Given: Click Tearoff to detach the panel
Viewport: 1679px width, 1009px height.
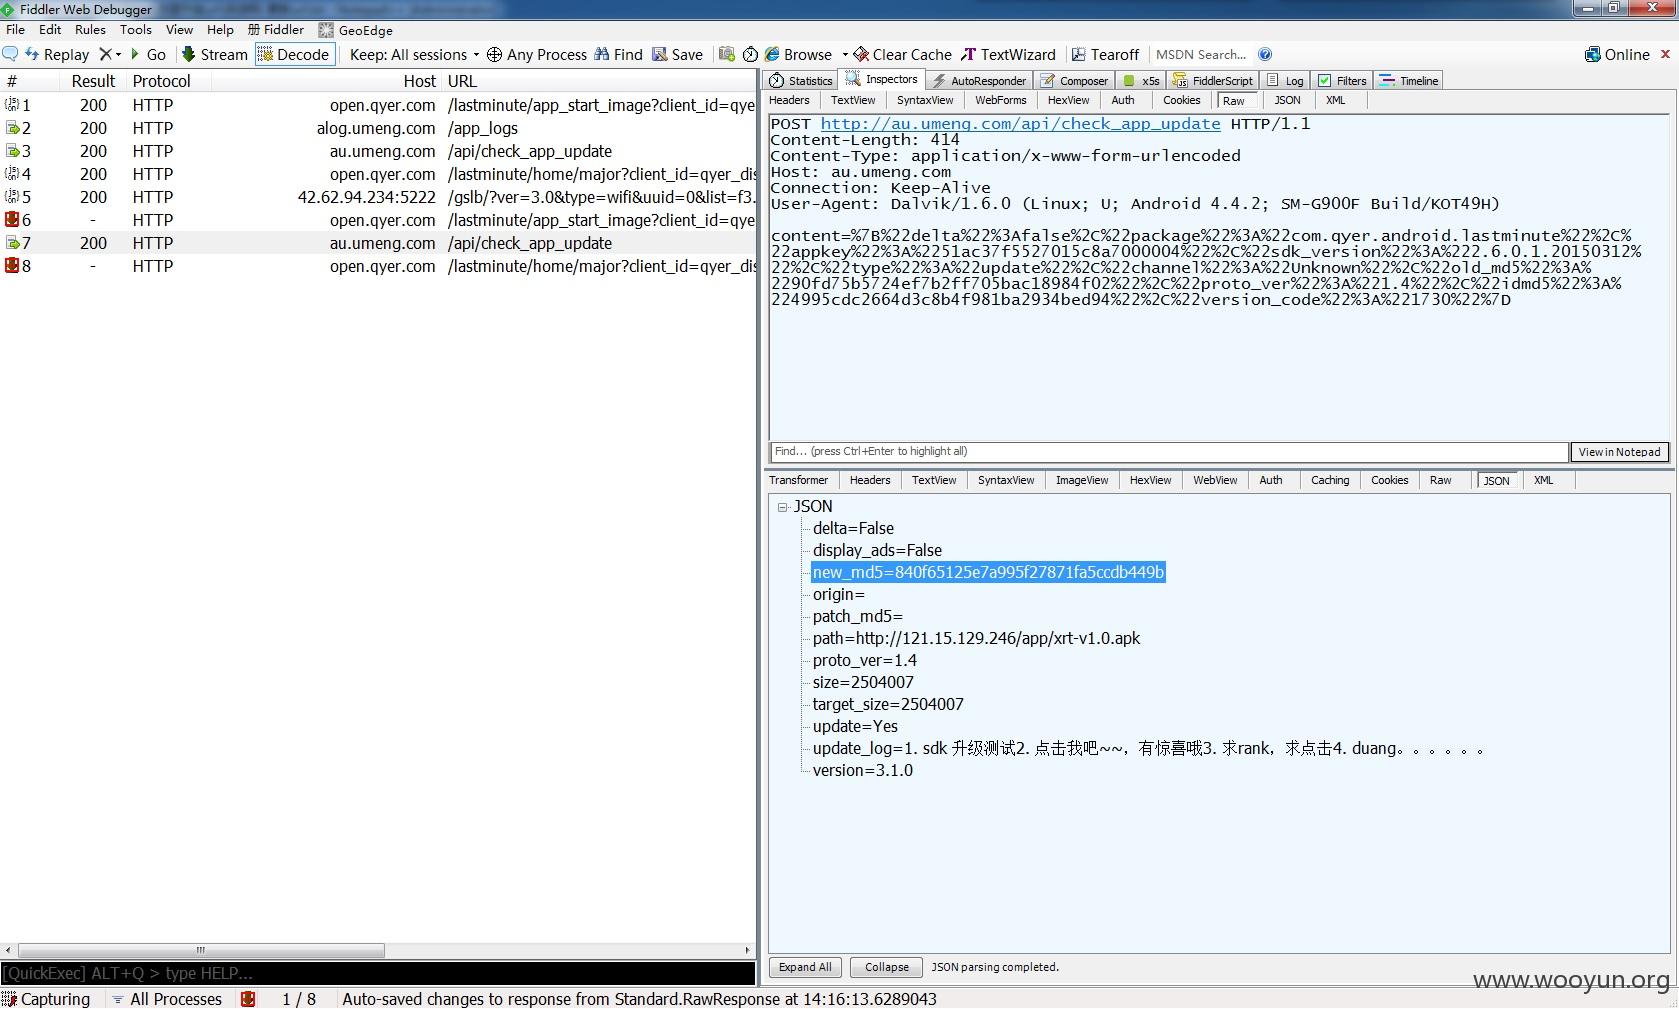Looking at the screenshot, I should 1105,54.
